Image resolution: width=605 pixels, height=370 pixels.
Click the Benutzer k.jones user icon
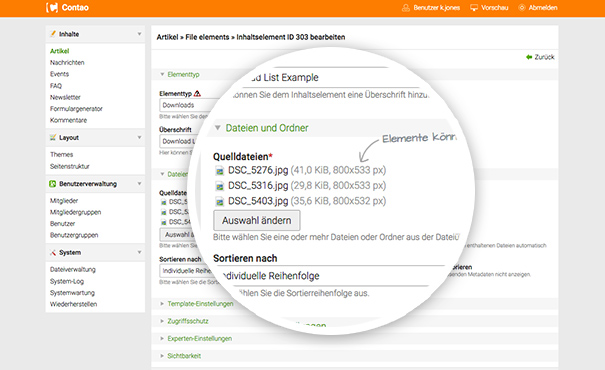pyautogui.click(x=406, y=8)
